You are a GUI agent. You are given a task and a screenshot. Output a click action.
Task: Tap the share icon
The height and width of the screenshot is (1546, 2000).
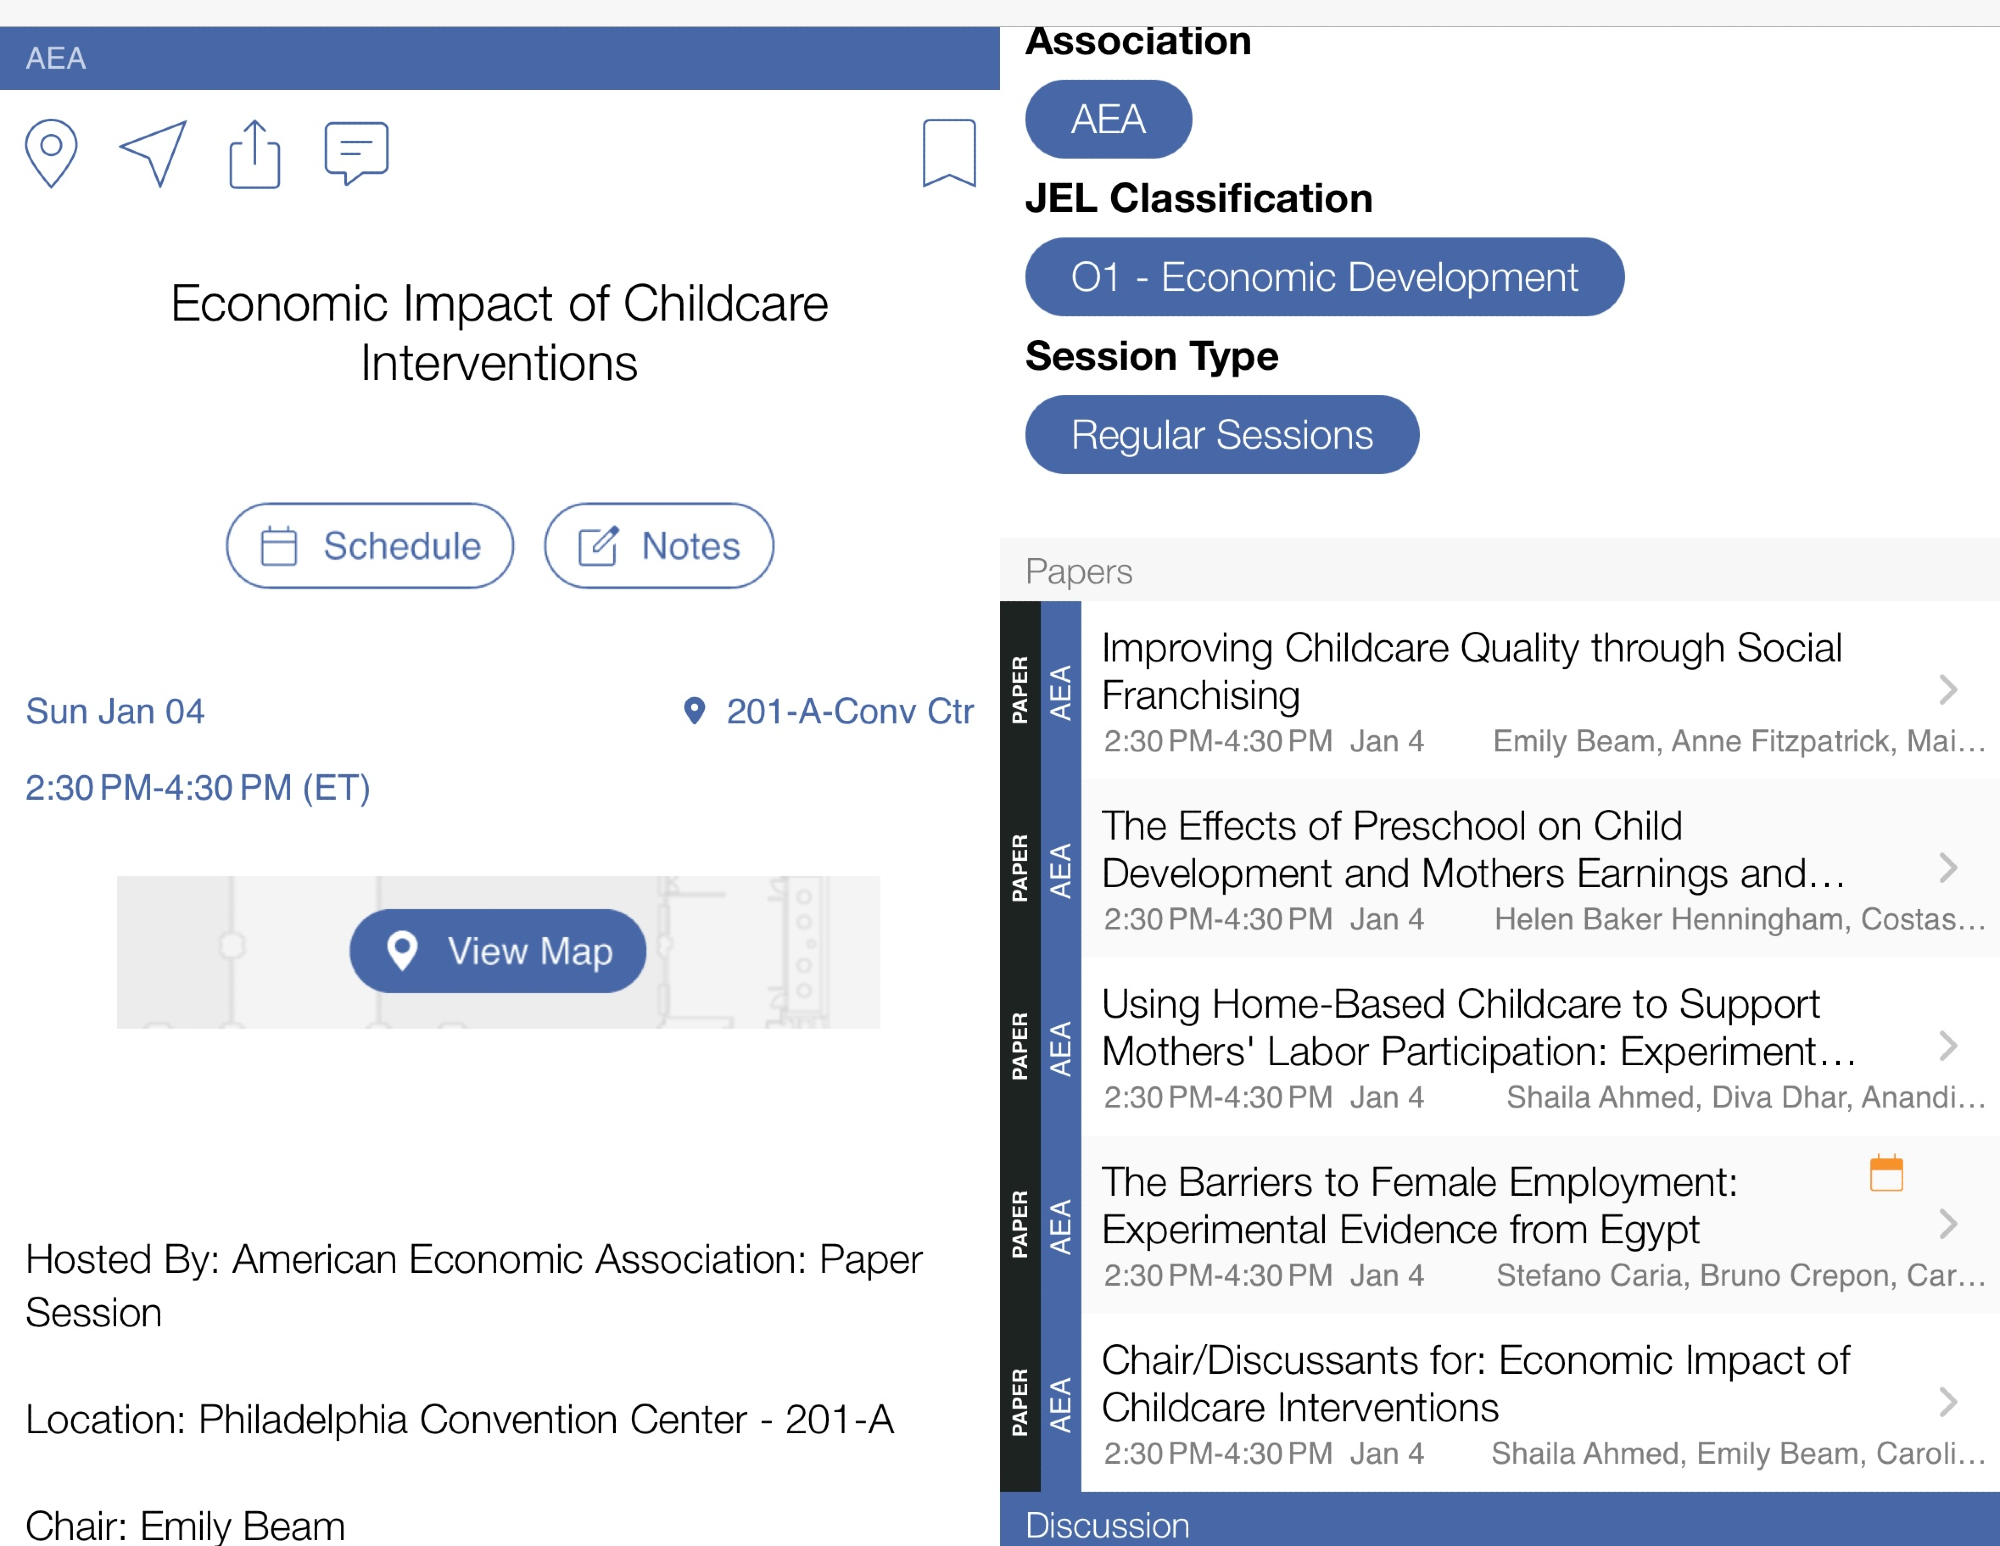255,153
